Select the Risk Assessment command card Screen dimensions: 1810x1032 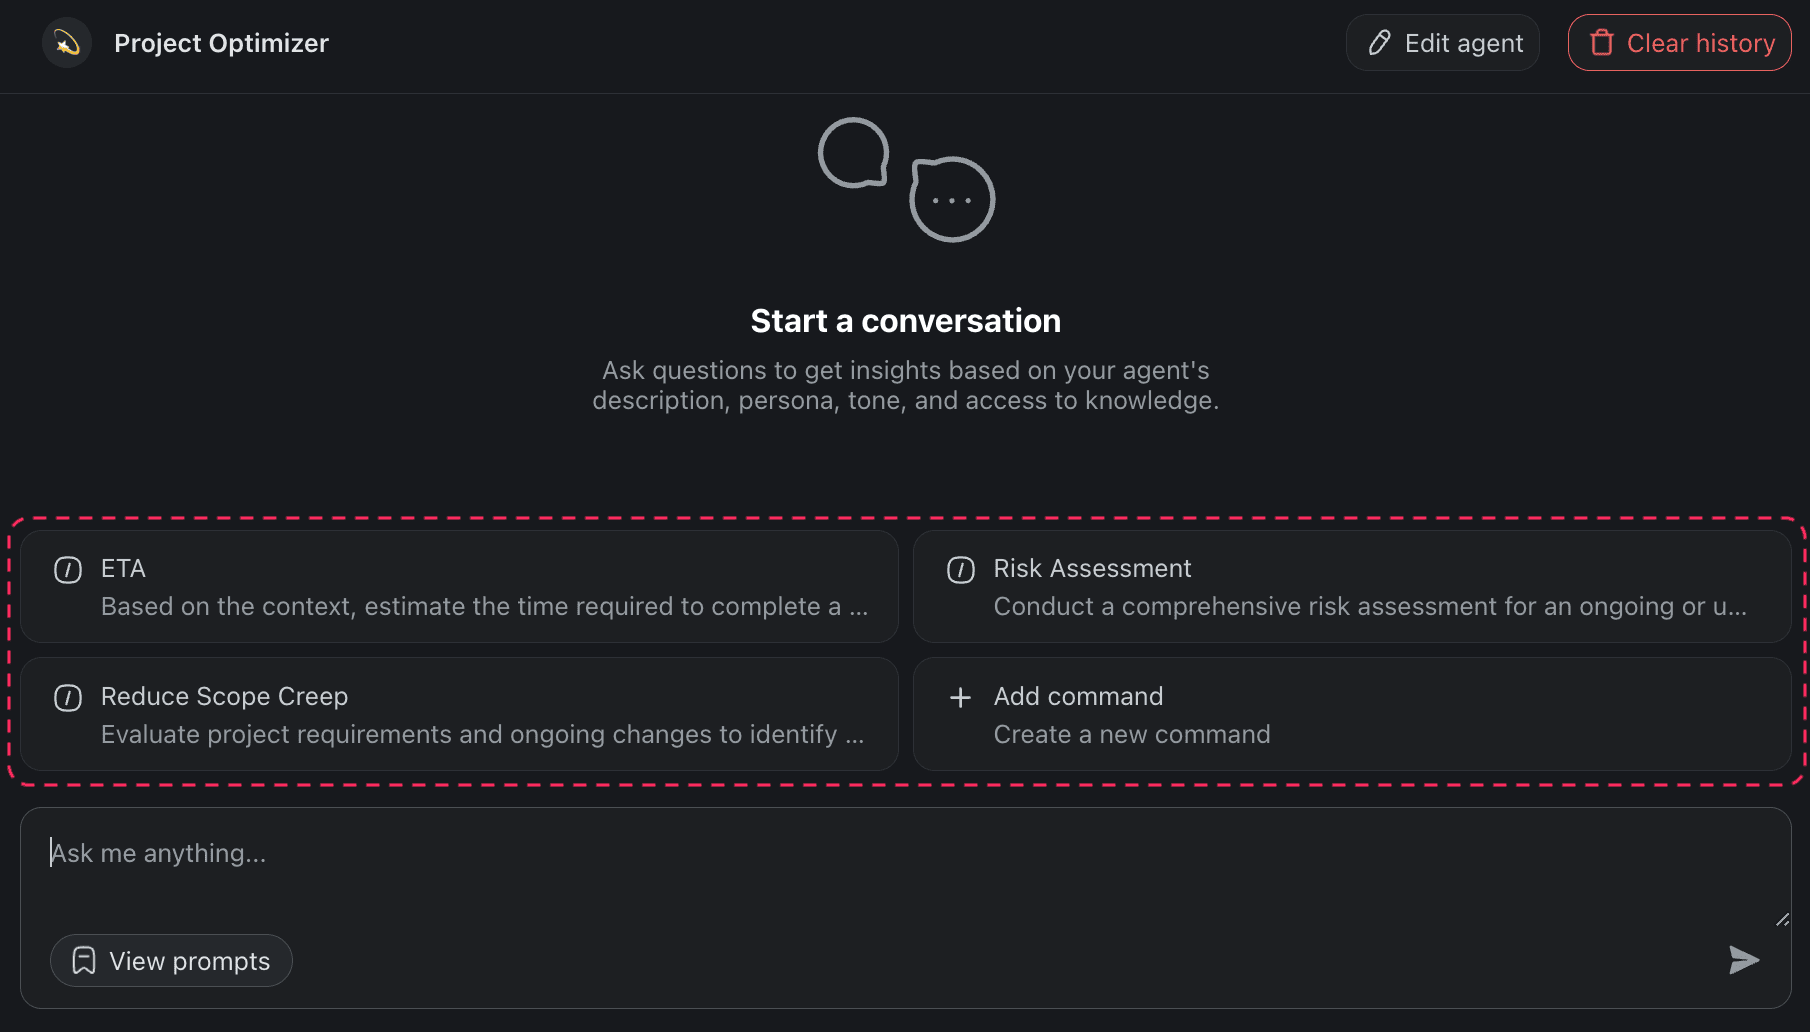tap(1353, 586)
